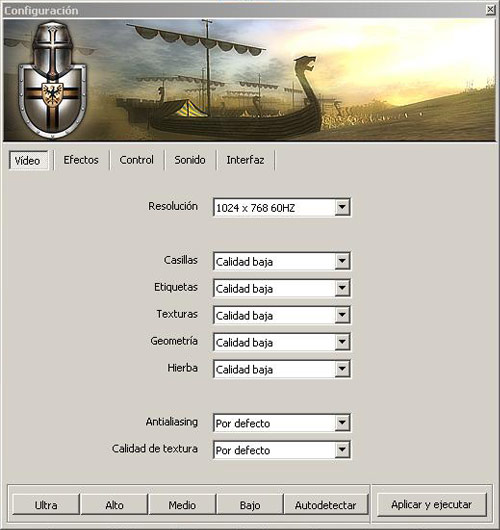
Task: Open the Etiquetas quality dropdown arrow
Action: coord(342,288)
